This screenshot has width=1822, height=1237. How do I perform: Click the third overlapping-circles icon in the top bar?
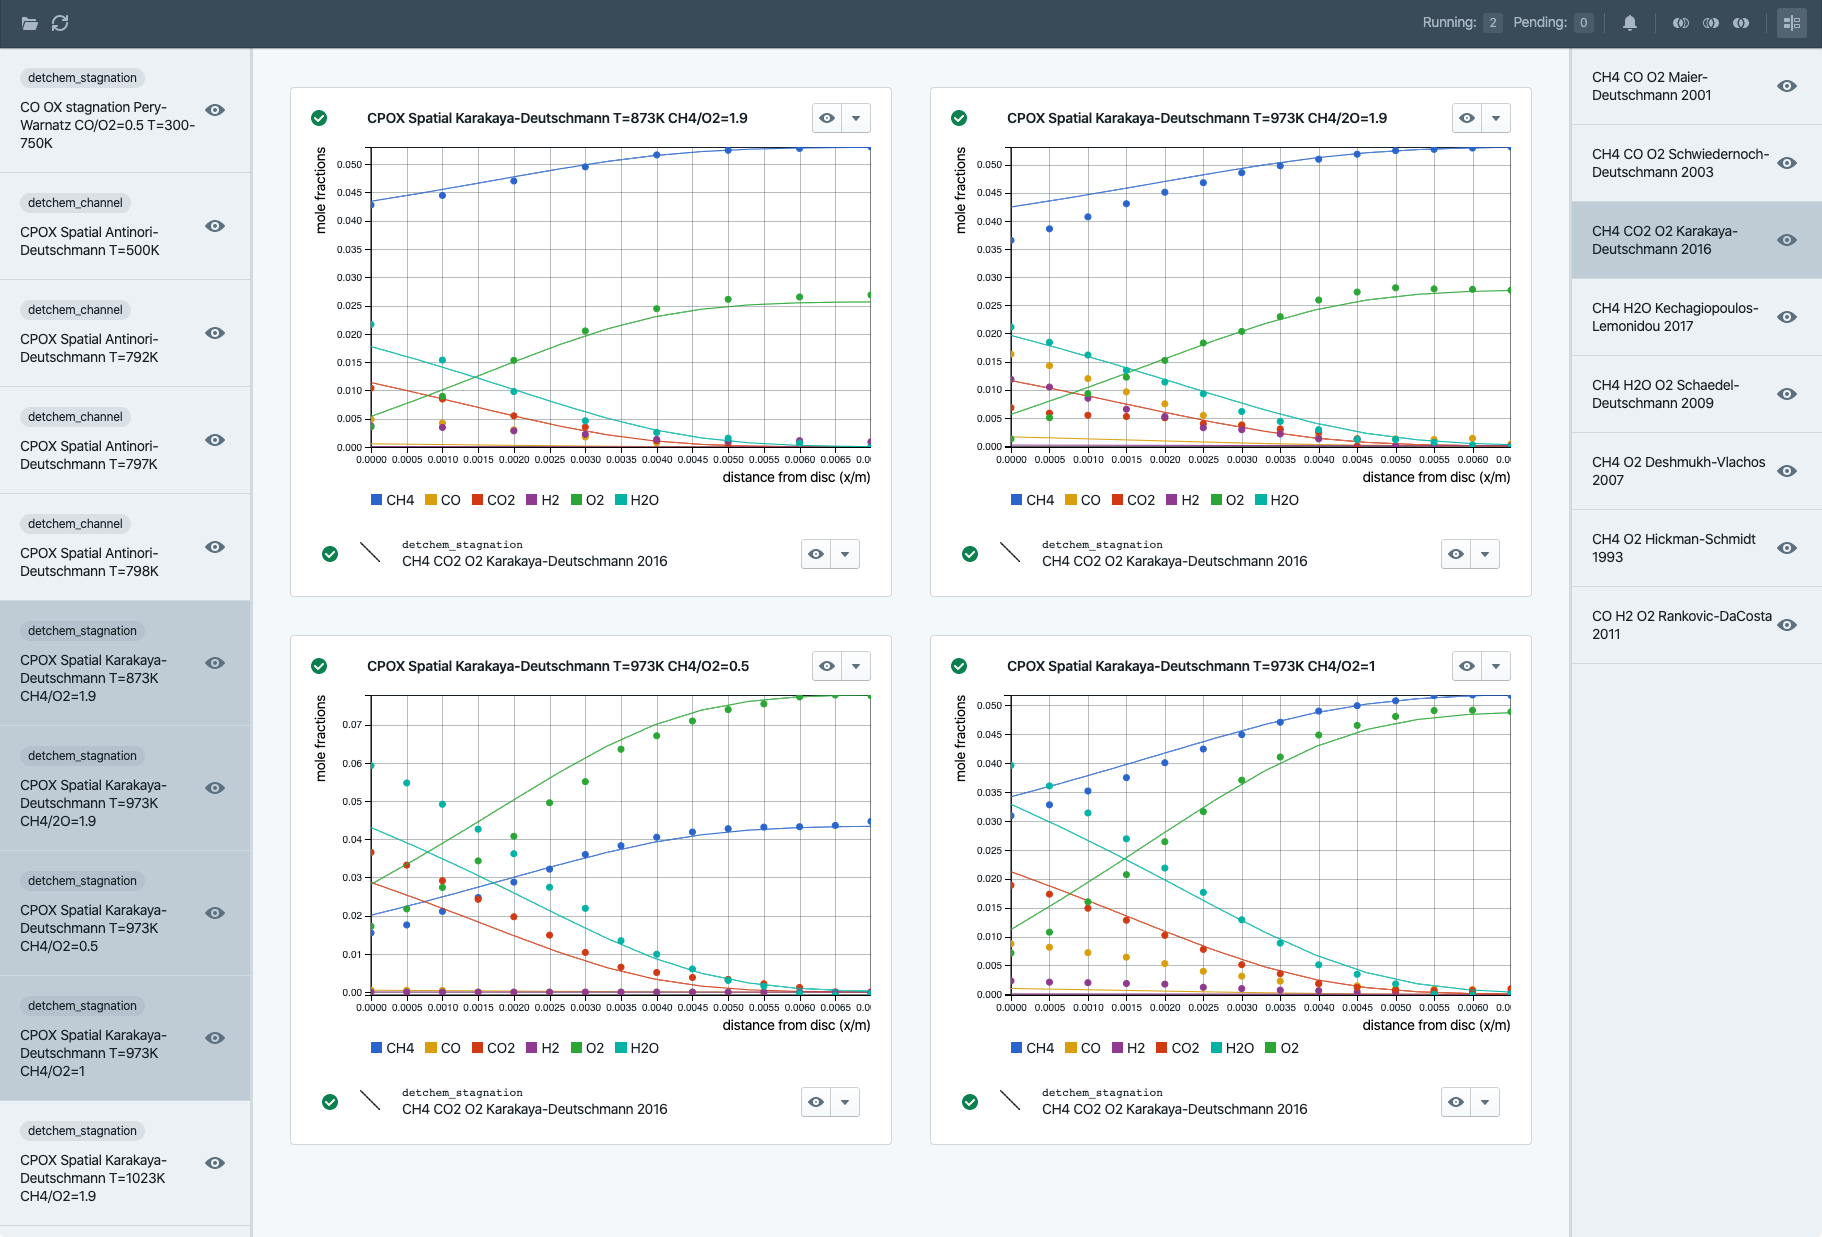(1741, 23)
